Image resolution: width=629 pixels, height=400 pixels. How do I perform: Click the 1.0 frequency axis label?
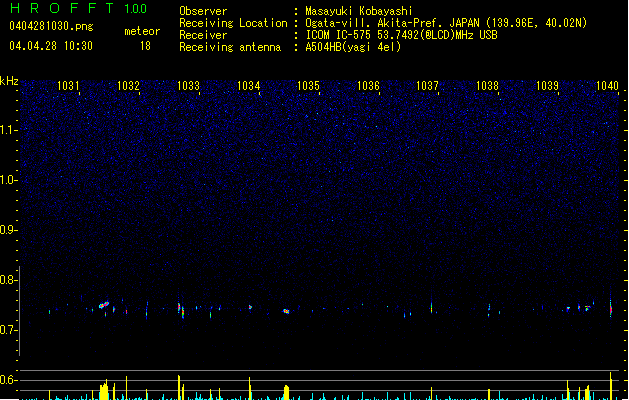tap(9, 180)
